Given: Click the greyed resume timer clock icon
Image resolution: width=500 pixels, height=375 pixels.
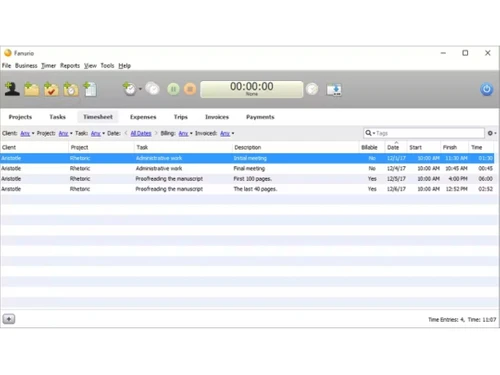Looking at the screenshot, I should [153, 89].
